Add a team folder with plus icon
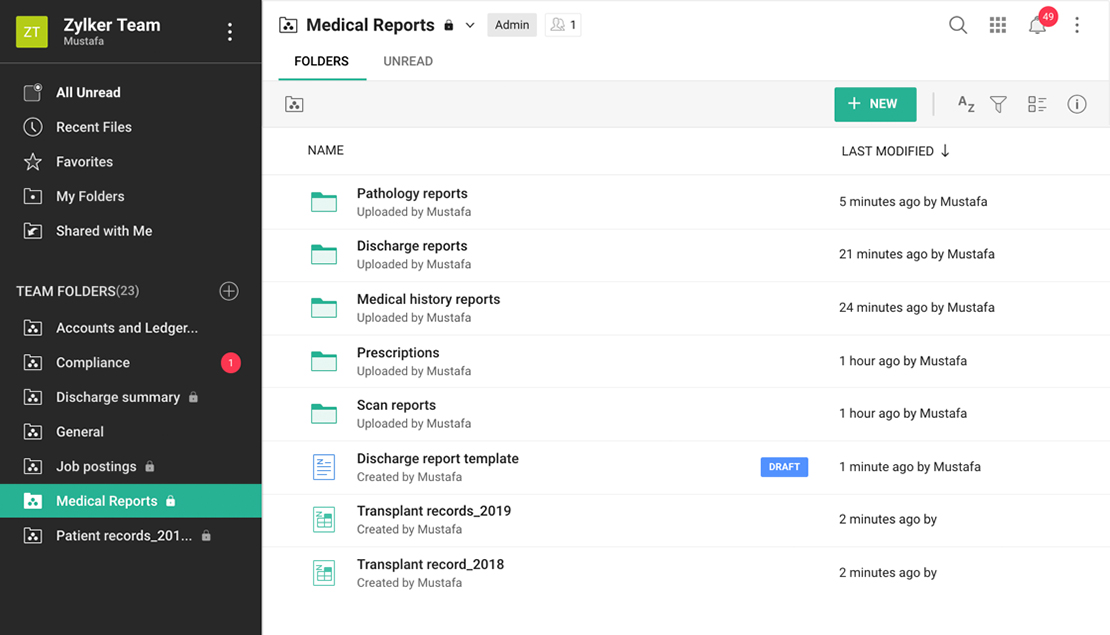Viewport: 1110px width, 635px height. click(229, 291)
